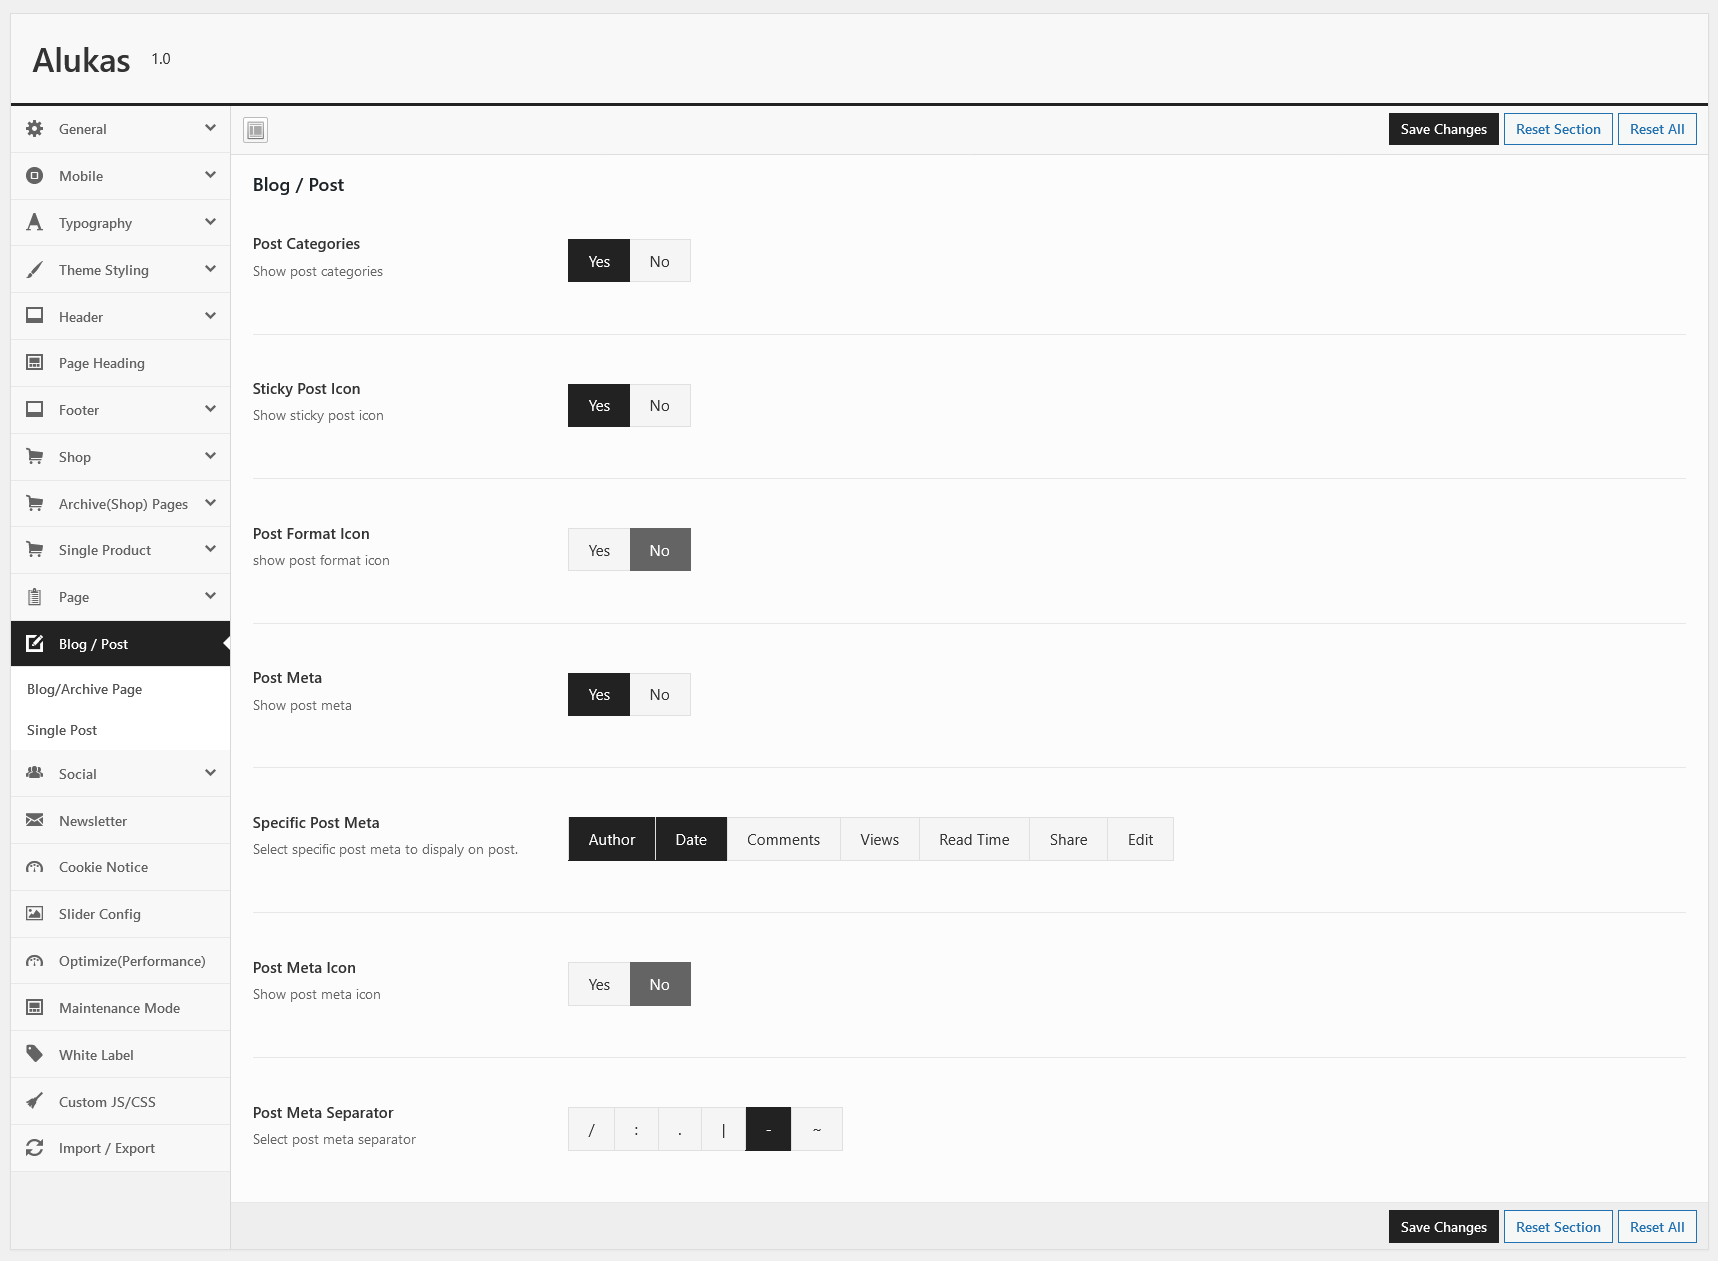Click the shopping cart icon next to Shop

35,457
